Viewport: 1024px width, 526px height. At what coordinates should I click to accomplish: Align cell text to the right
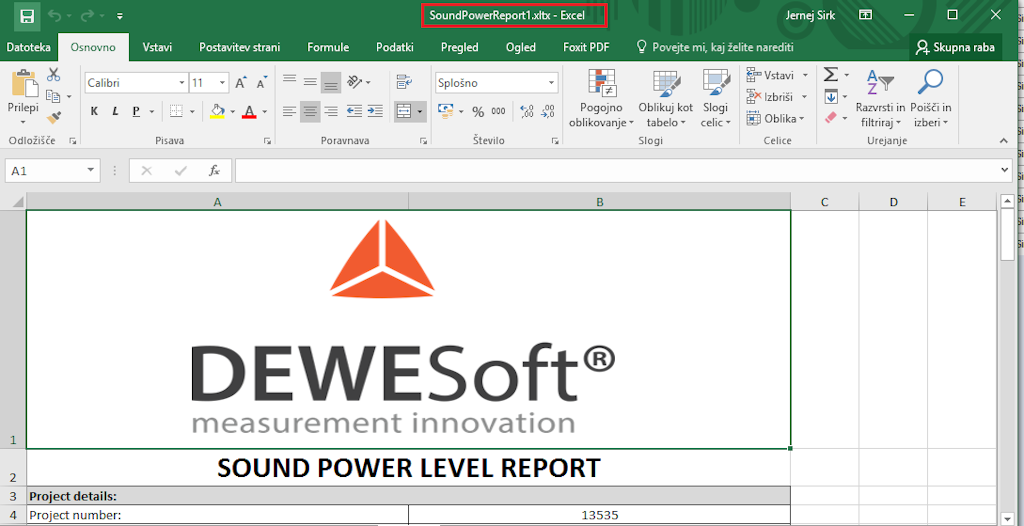point(331,112)
